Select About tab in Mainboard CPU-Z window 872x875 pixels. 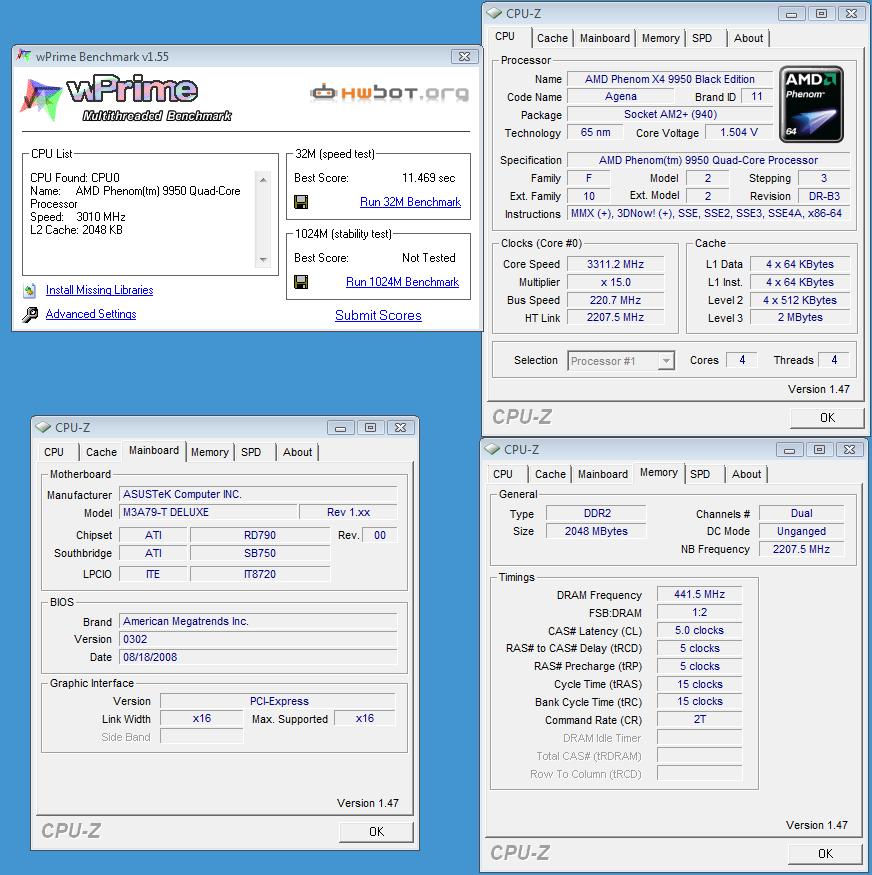[x=297, y=452]
